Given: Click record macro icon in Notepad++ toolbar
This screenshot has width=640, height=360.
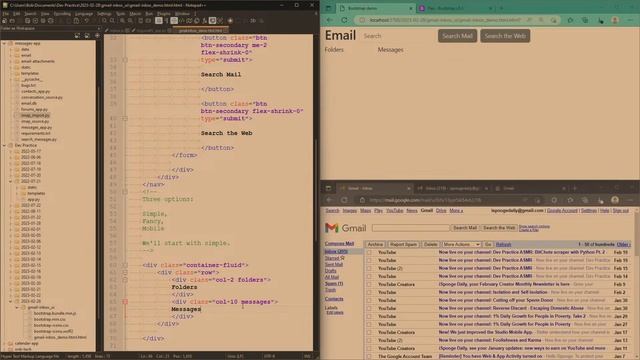Looking at the screenshot, I should tap(230, 21).
